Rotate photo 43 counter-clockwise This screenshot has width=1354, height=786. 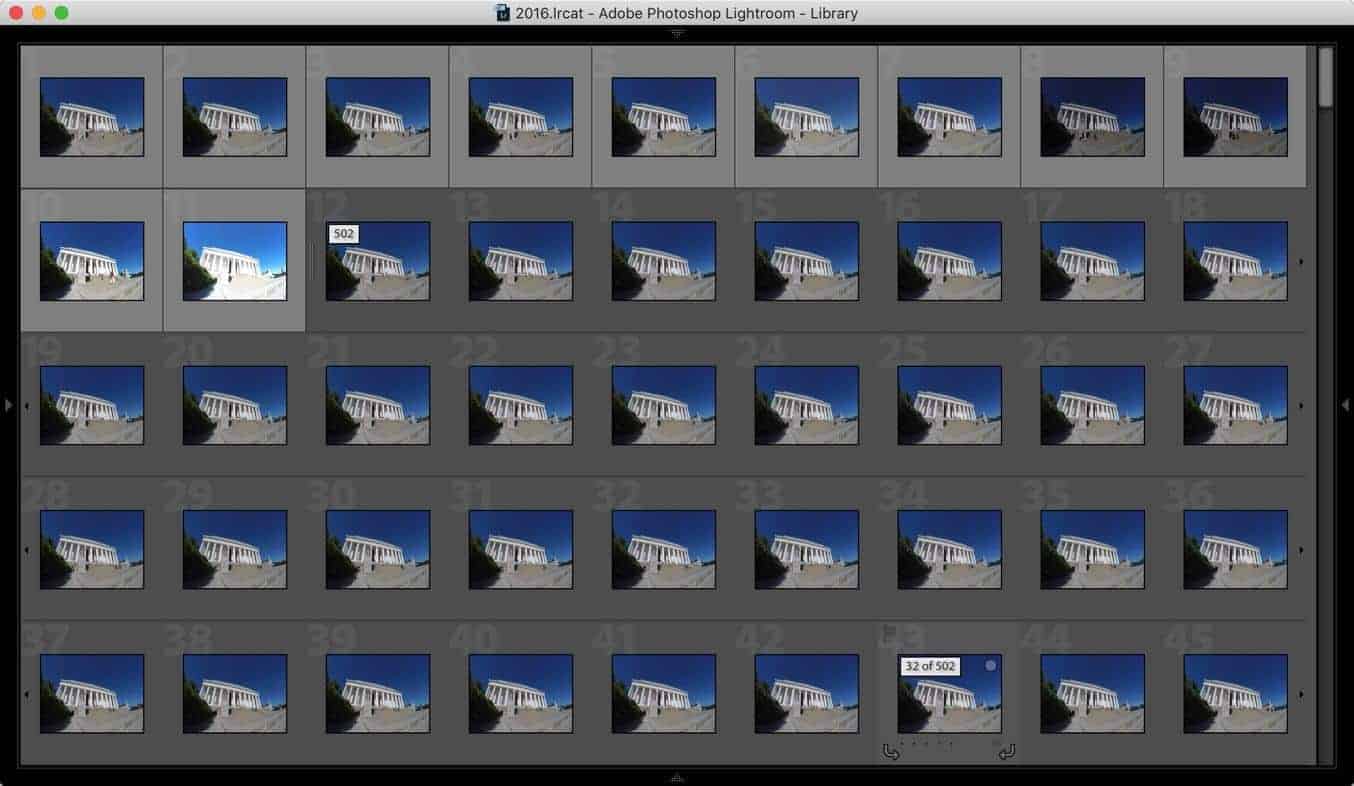(891, 751)
